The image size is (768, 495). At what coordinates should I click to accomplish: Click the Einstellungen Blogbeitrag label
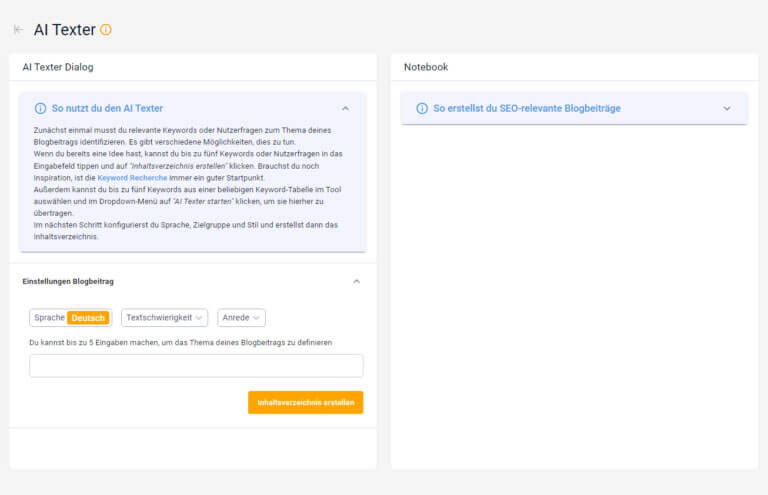[x=68, y=282]
